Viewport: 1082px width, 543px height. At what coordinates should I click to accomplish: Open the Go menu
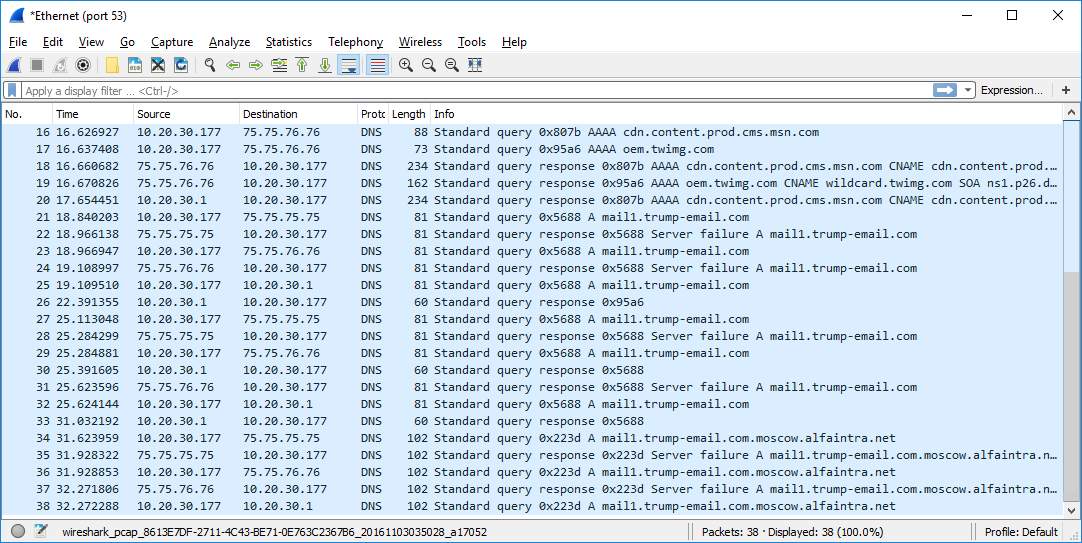pyautogui.click(x=127, y=42)
